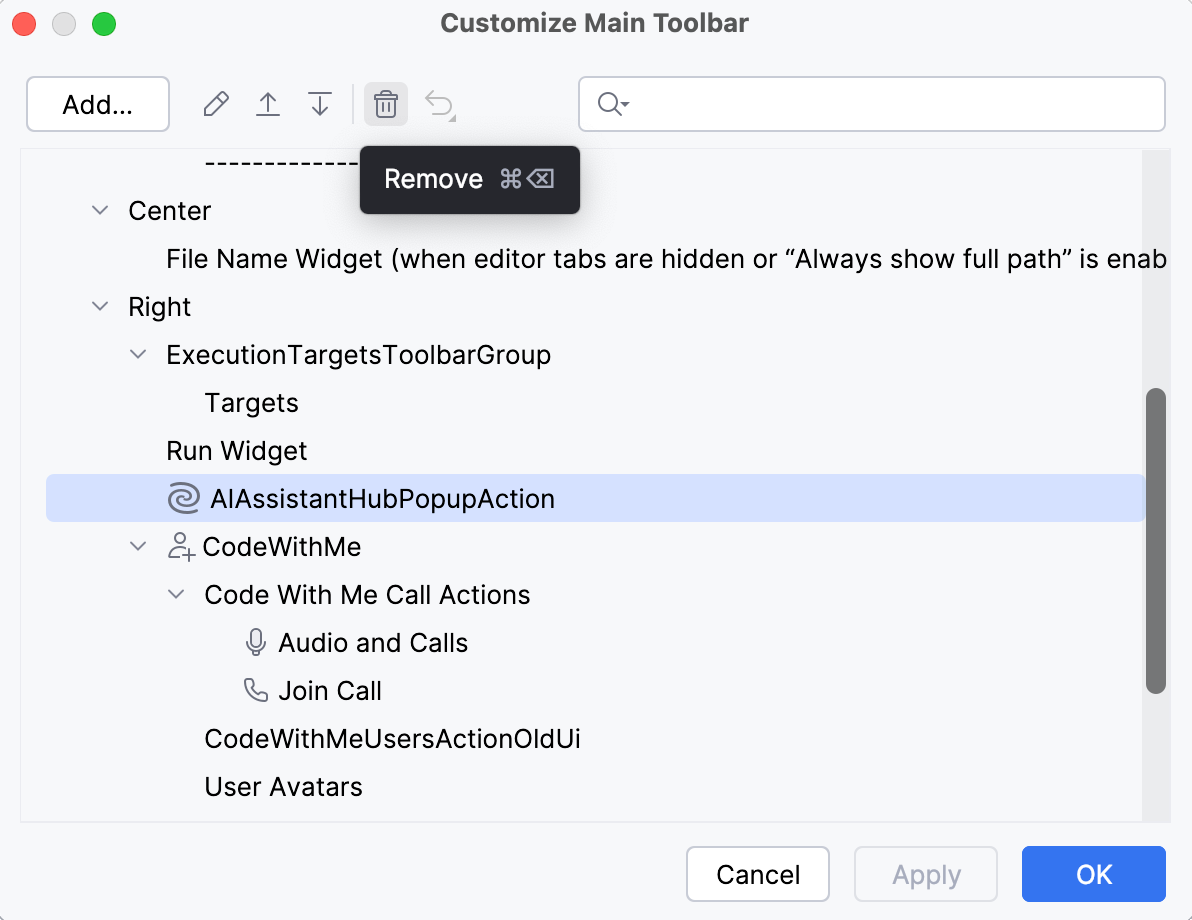
Task: Confirm with the OK button
Action: pos(1093,874)
